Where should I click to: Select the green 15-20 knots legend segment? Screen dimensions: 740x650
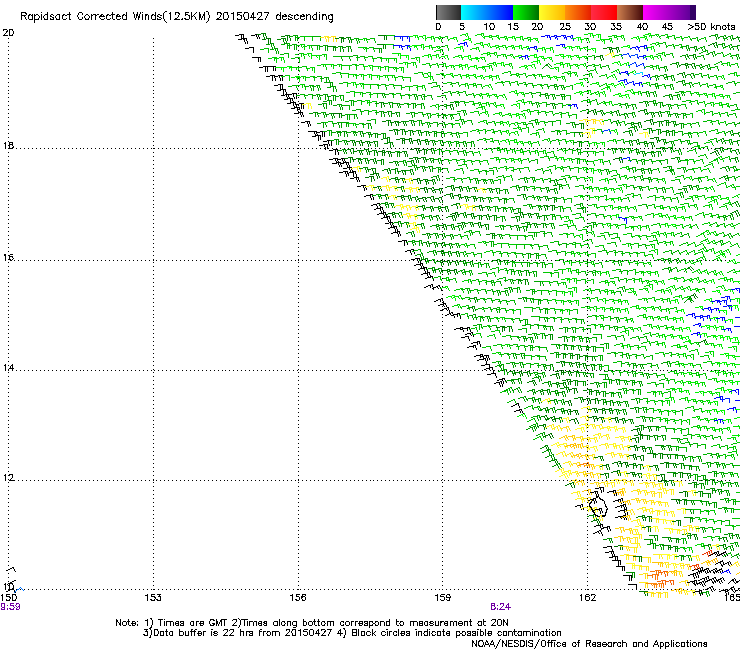pyautogui.click(x=526, y=12)
